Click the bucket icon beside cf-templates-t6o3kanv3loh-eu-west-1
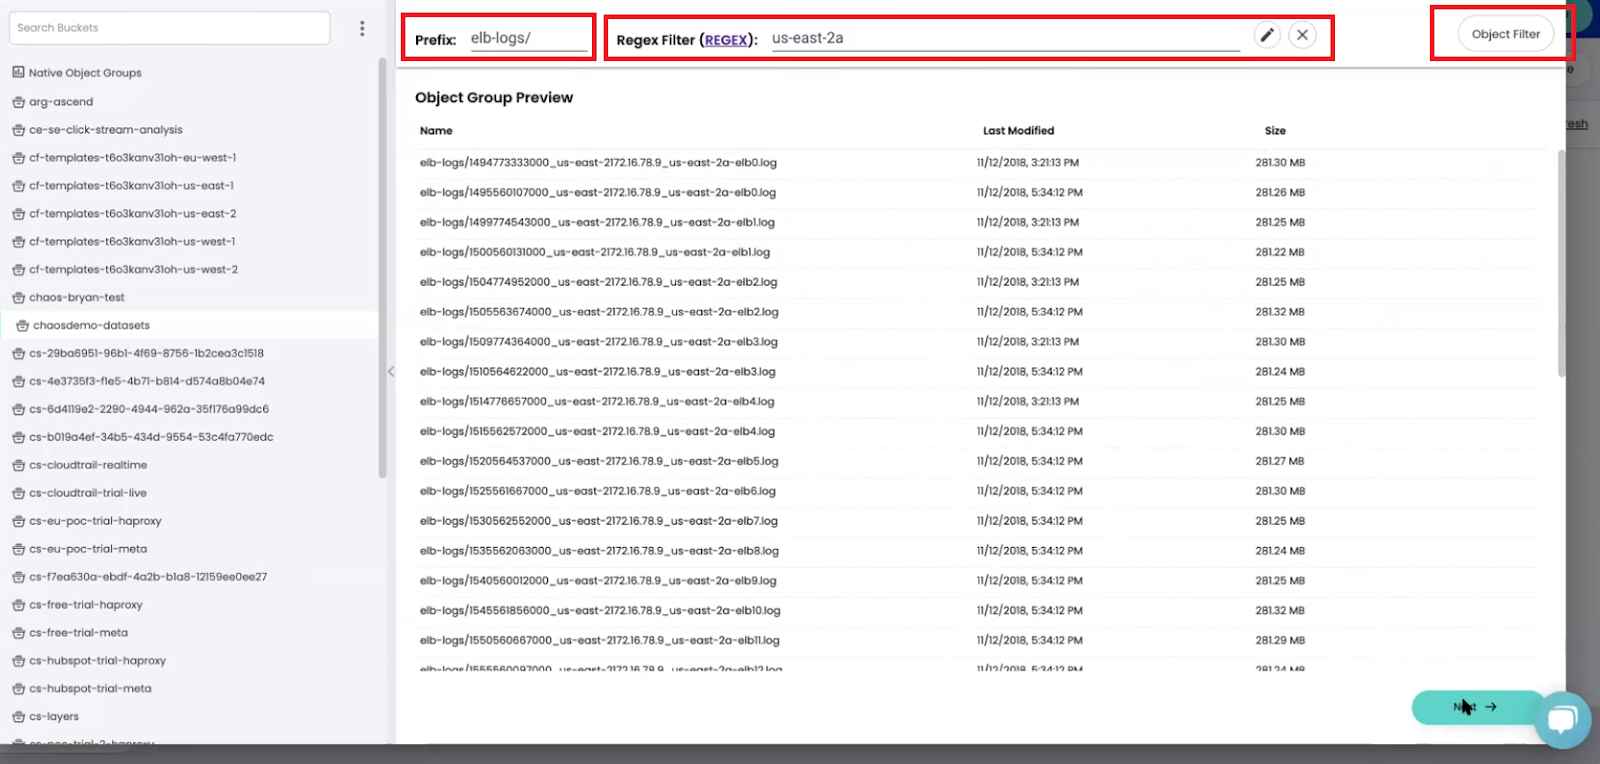1600x764 pixels. point(18,158)
